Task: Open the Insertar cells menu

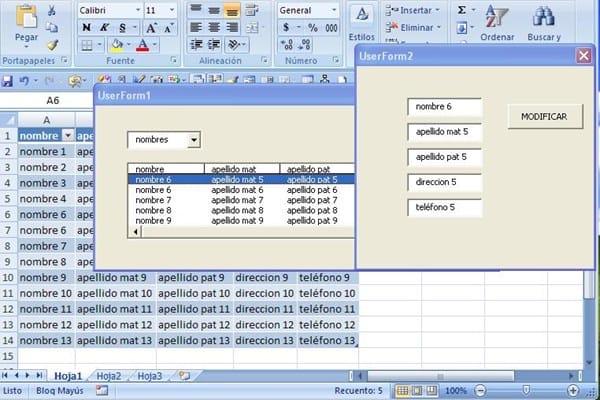Action: 412,10
